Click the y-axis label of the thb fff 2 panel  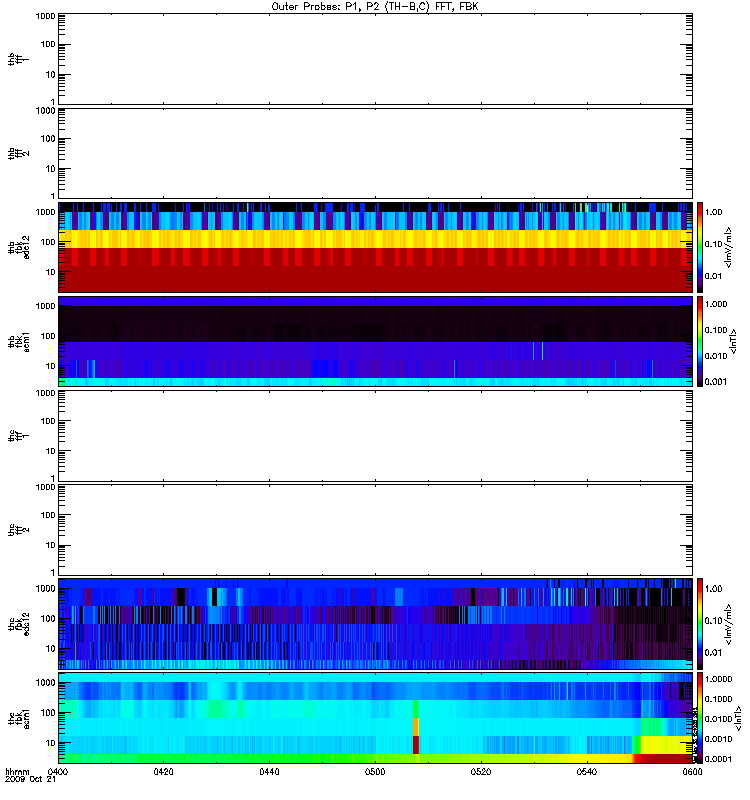click(19, 153)
